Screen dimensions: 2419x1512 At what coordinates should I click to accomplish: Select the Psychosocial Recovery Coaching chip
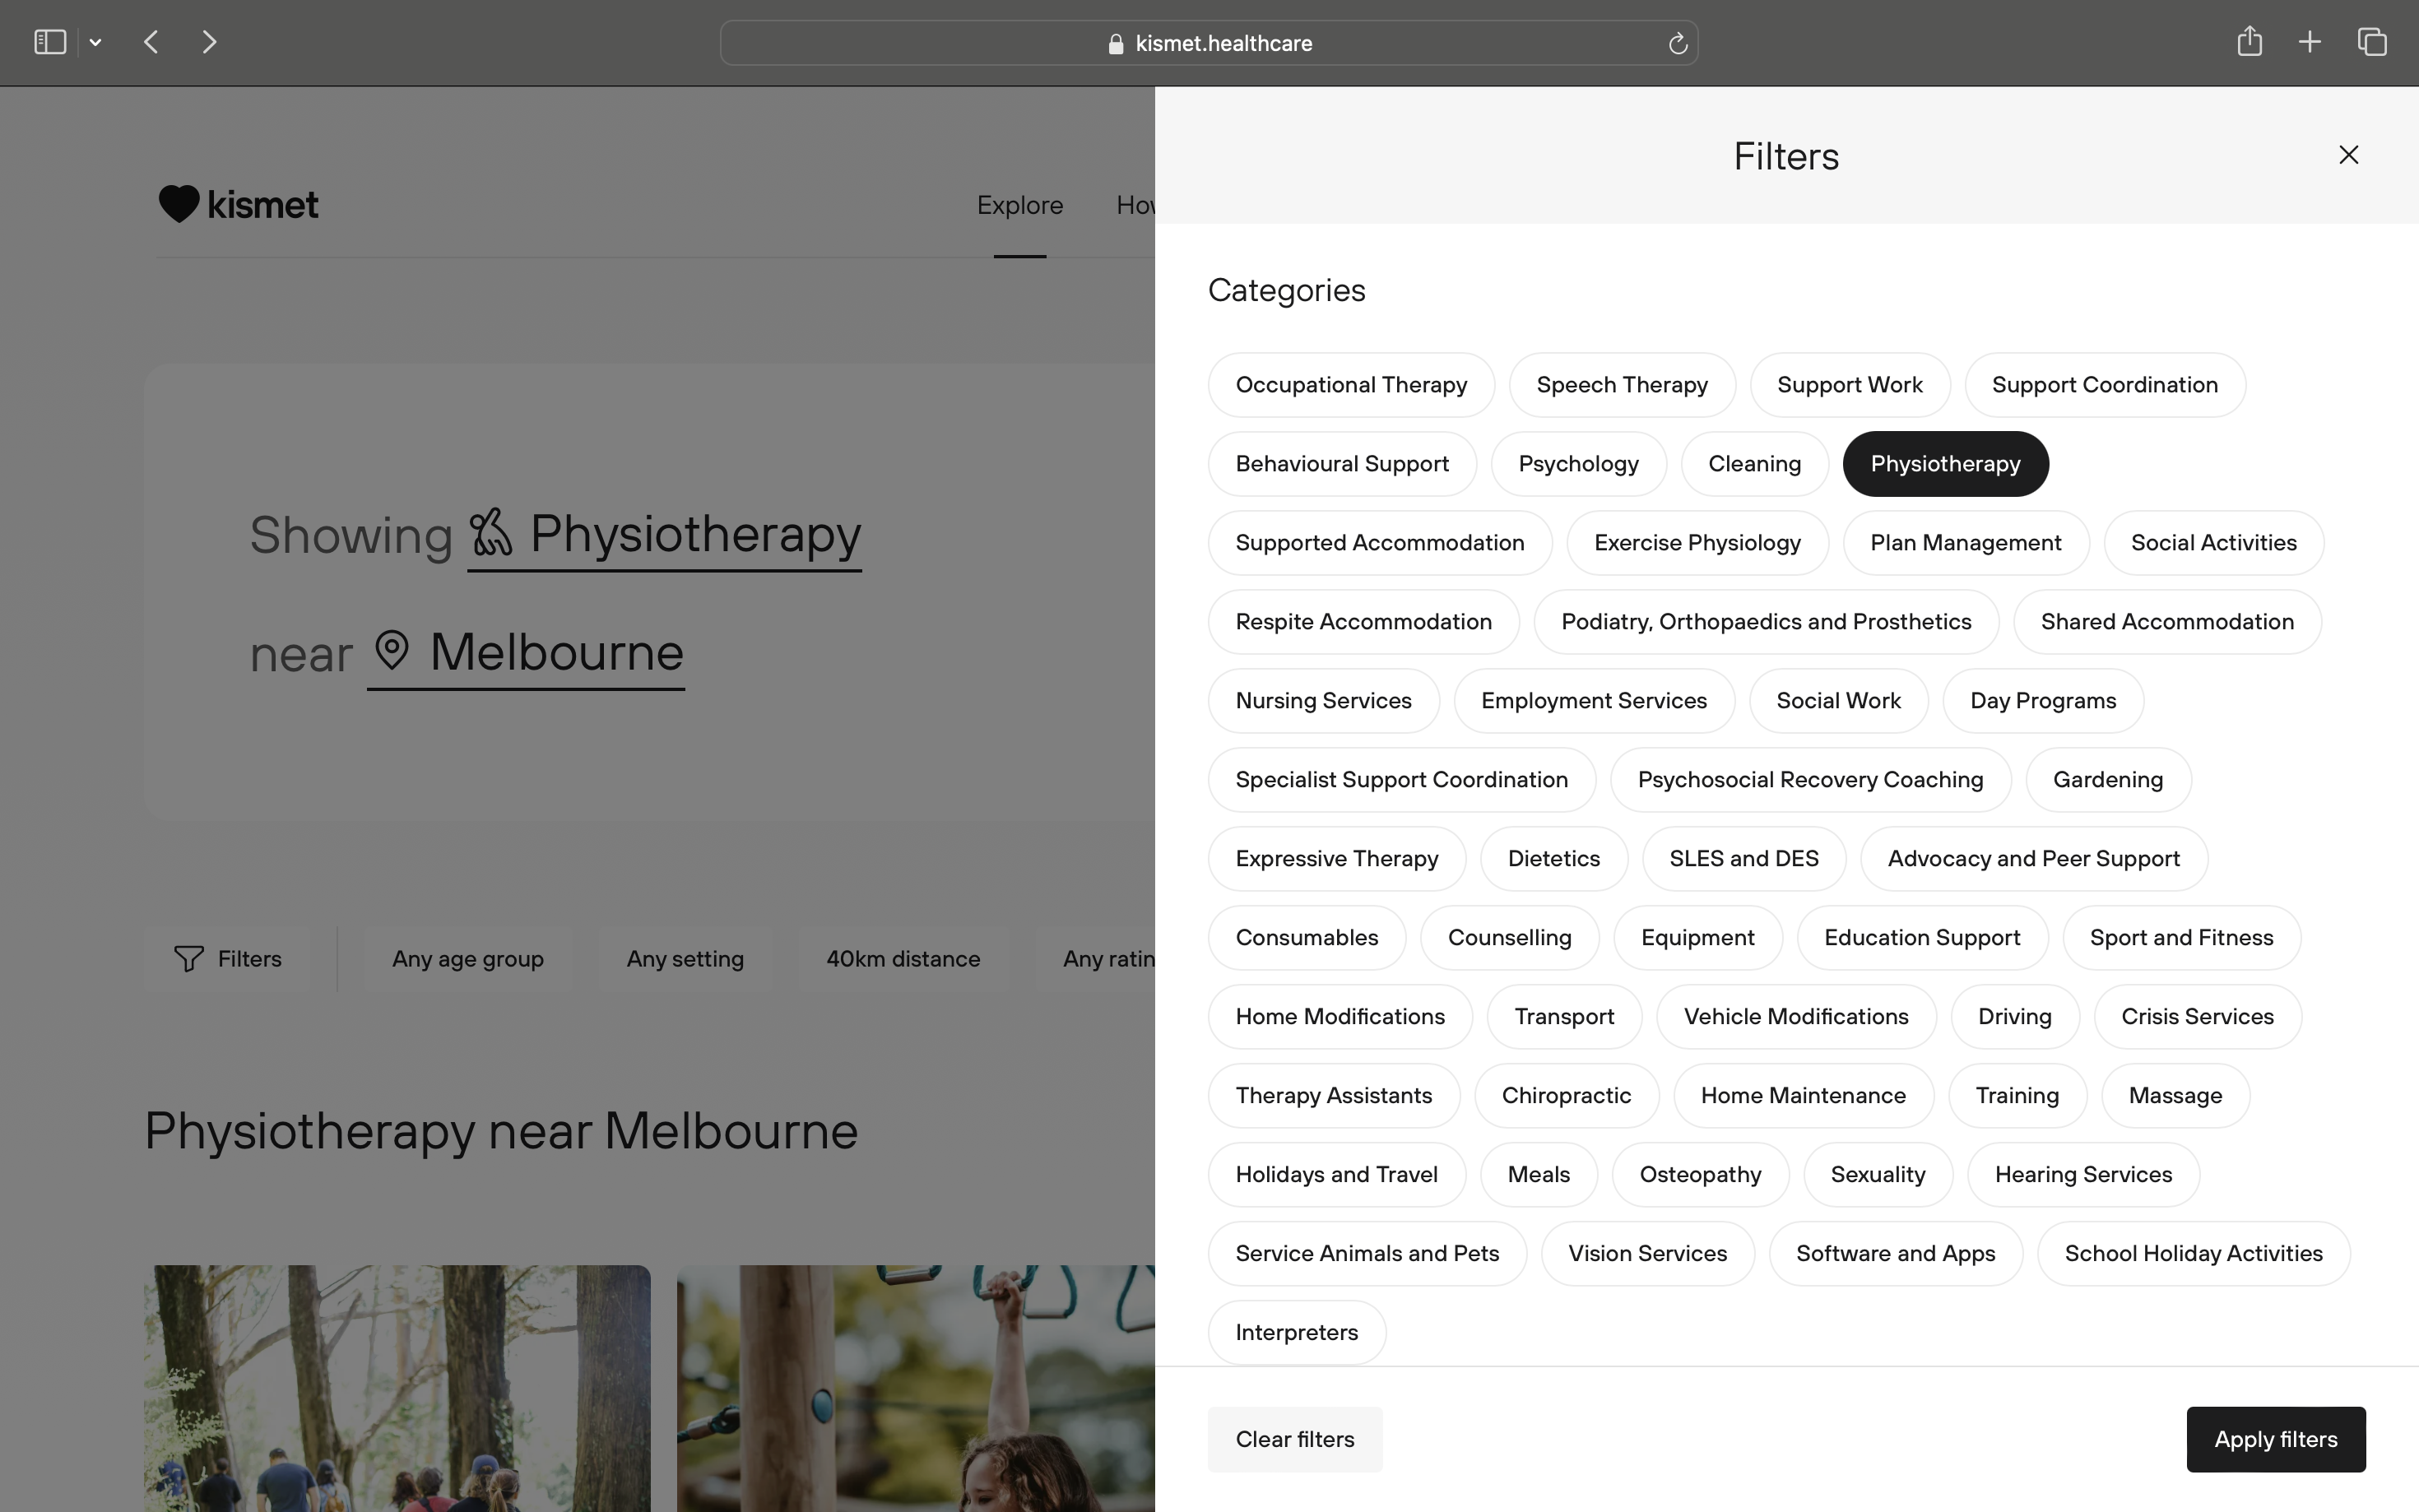click(1811, 780)
